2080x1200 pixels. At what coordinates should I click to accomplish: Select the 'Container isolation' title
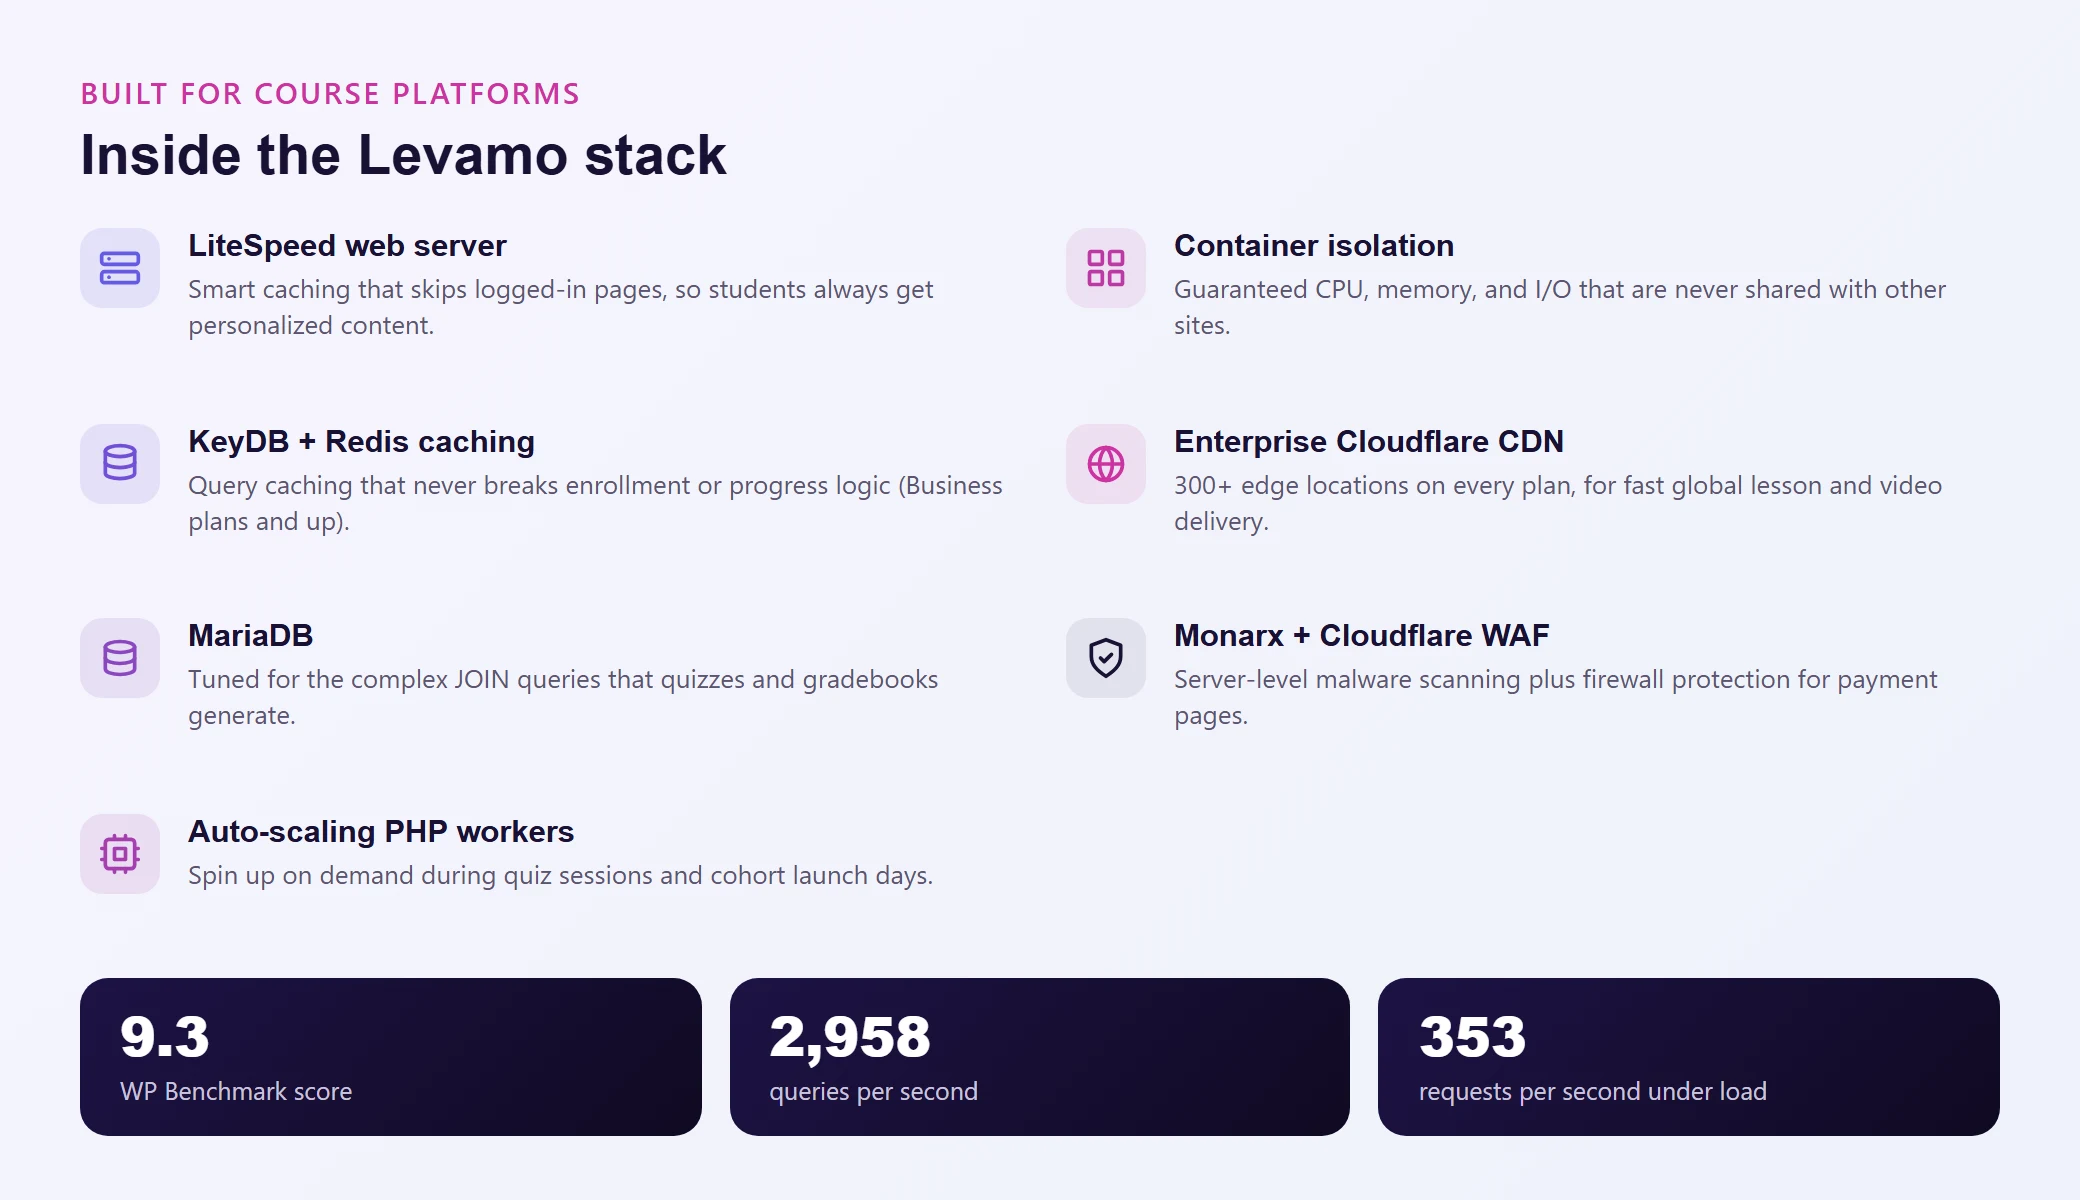(1314, 246)
